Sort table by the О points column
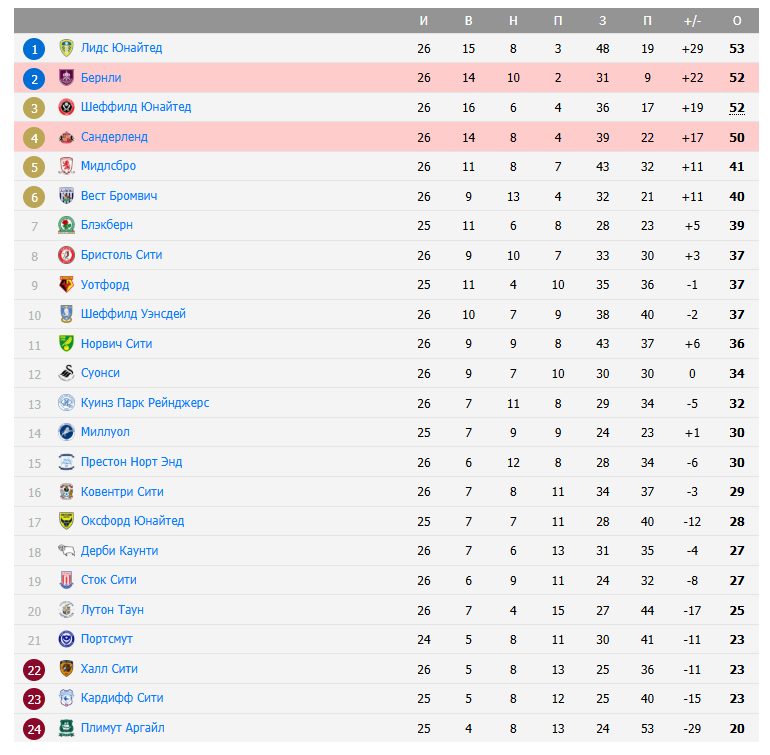The image size is (770, 755). click(737, 21)
